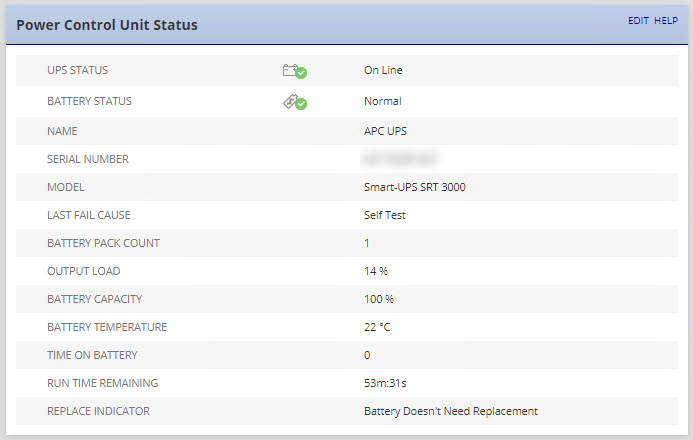Click the battery status check icon

click(x=295, y=102)
